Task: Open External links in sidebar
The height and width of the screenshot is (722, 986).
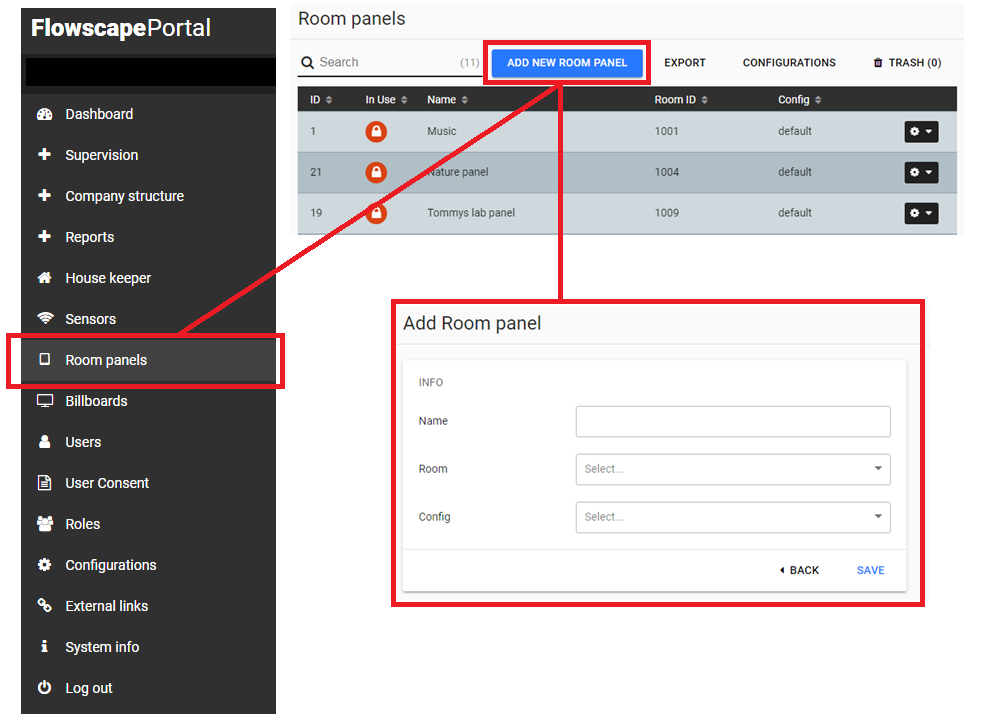Action: (107, 606)
